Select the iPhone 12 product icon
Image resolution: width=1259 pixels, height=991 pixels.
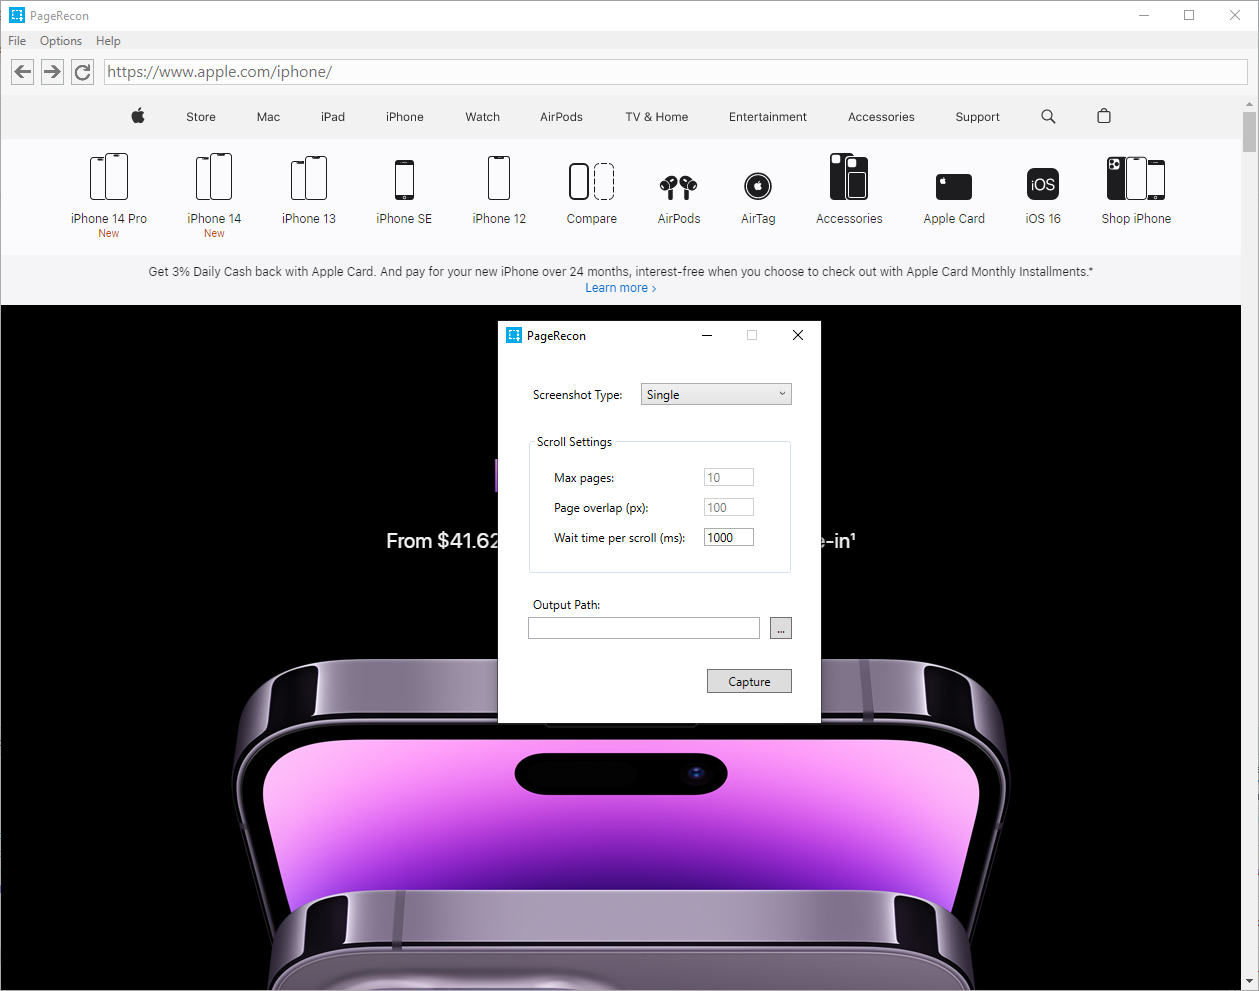pos(499,178)
